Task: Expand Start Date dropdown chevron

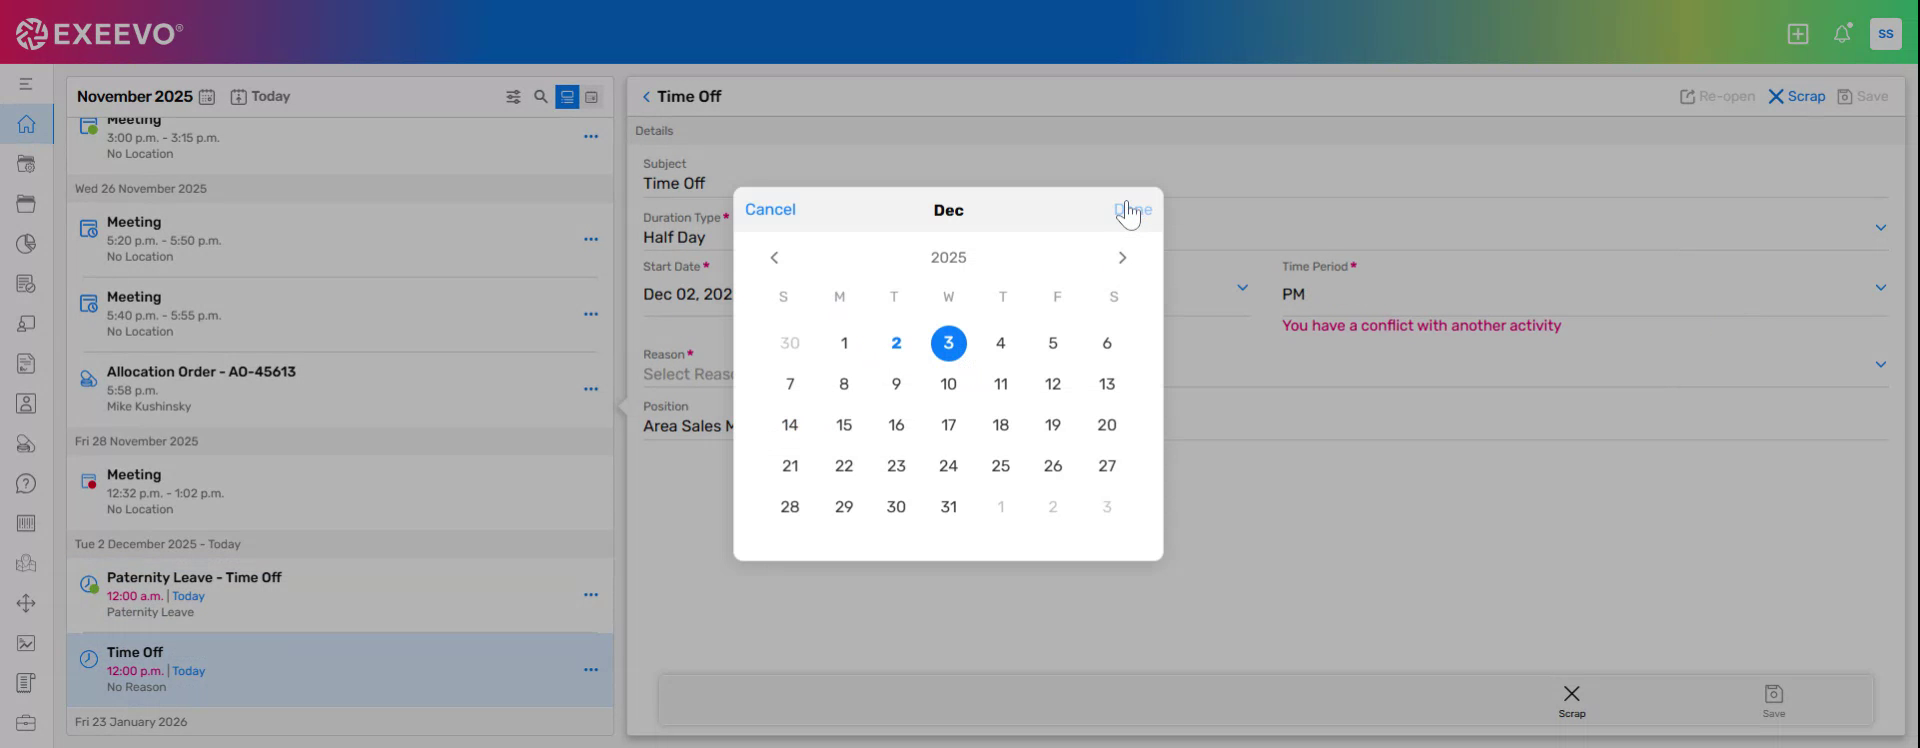Action: pyautogui.click(x=1242, y=288)
